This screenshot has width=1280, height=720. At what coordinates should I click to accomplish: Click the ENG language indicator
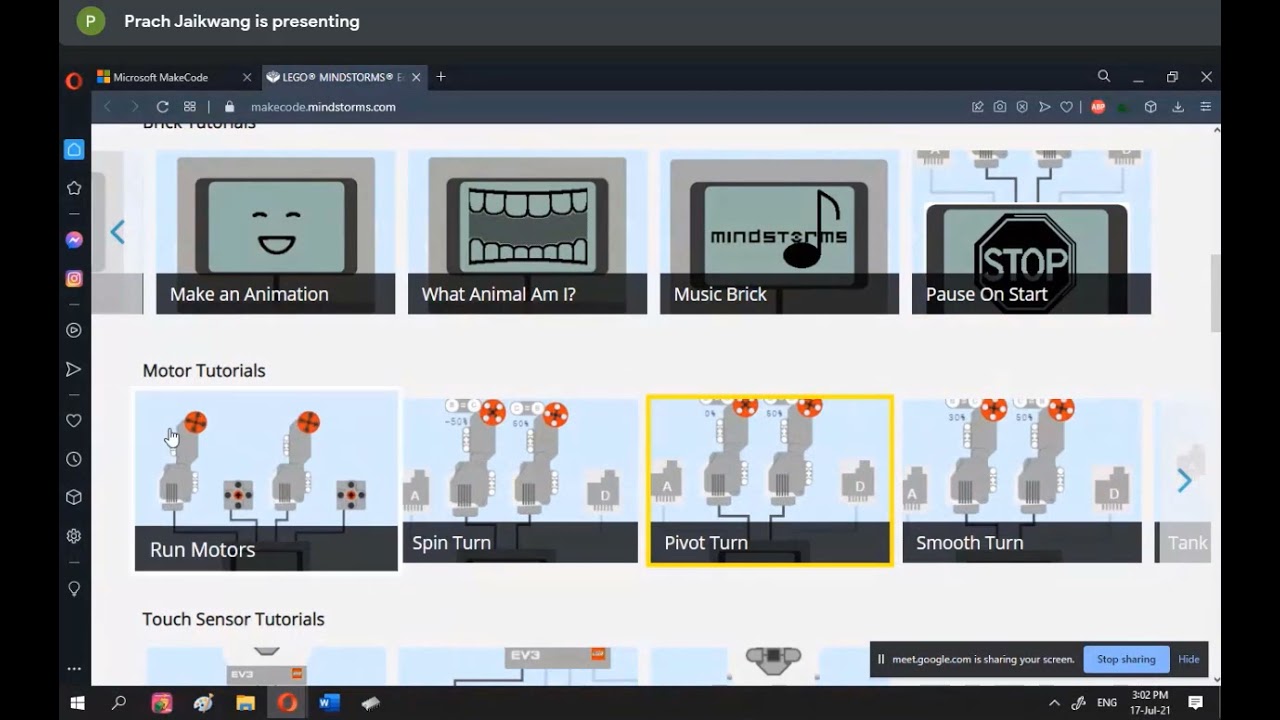[x=1107, y=703]
